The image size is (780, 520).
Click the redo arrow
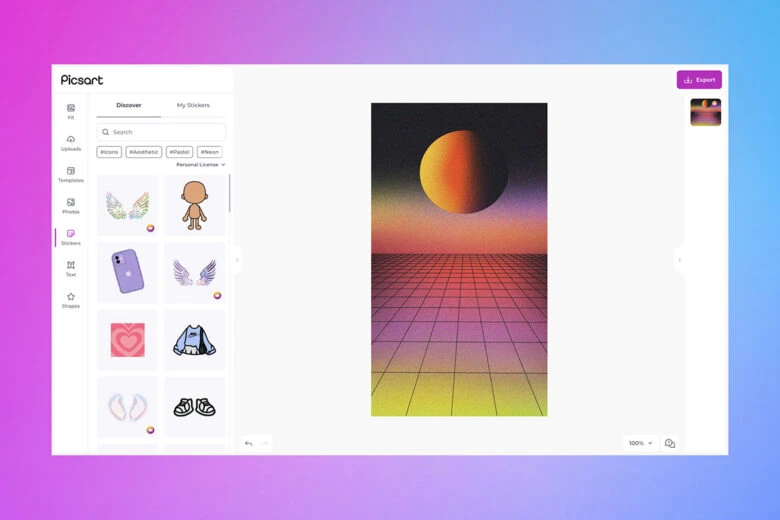(264, 443)
